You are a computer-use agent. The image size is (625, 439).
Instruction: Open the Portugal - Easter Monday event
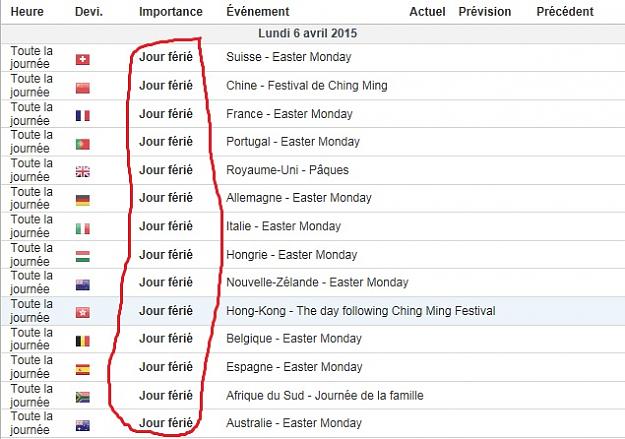[x=293, y=142]
